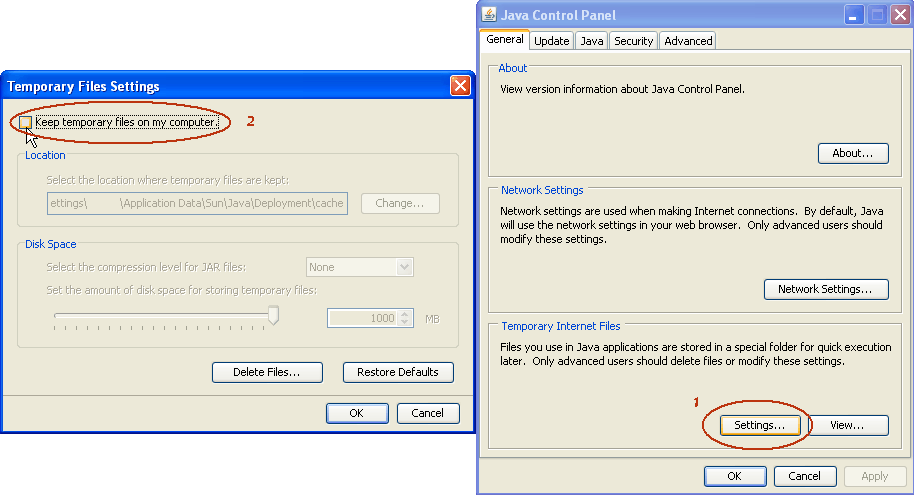Click "Temporary Internet Files" section label
This screenshot has height=495, width=914.
click(x=561, y=327)
